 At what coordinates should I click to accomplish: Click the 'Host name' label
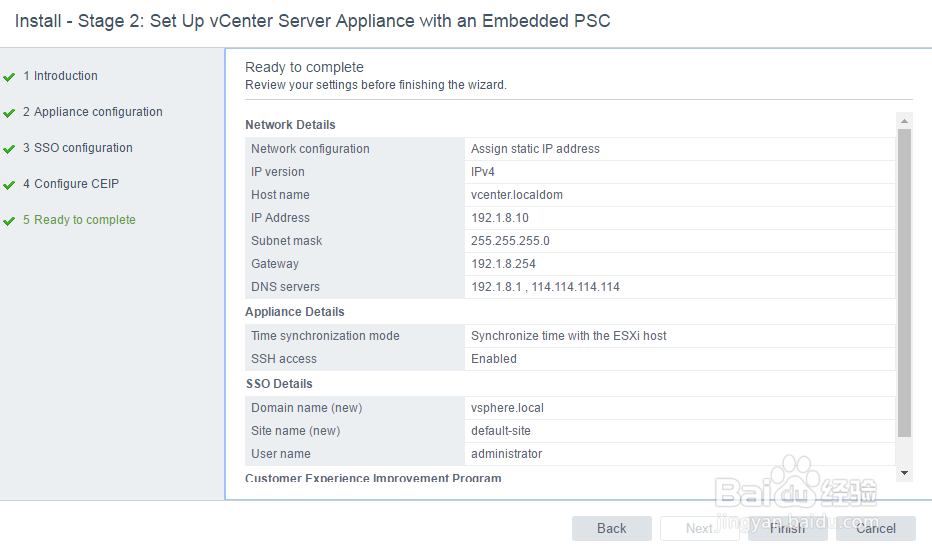coord(280,195)
